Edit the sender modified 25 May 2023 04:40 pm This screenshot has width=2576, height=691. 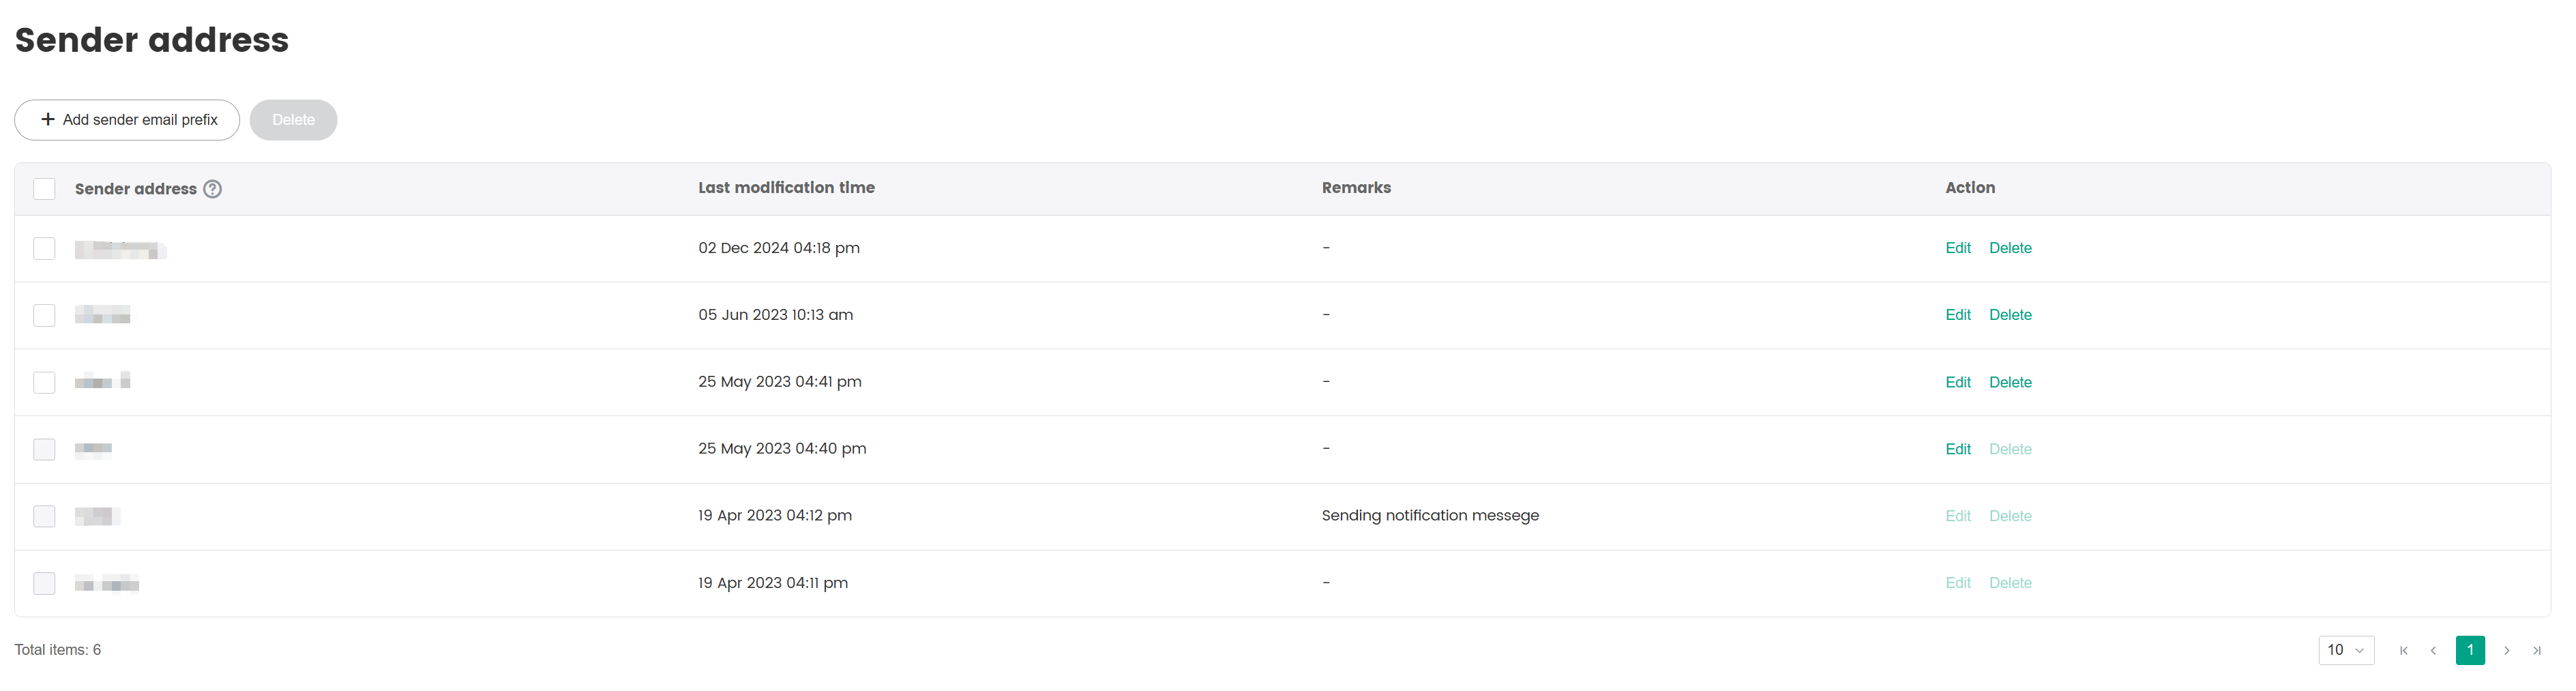(1957, 449)
